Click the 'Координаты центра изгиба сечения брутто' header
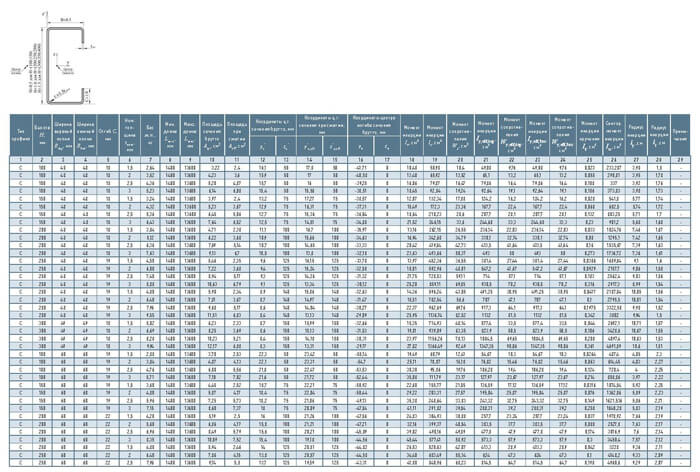The width and height of the screenshot is (700, 472). coord(374,125)
